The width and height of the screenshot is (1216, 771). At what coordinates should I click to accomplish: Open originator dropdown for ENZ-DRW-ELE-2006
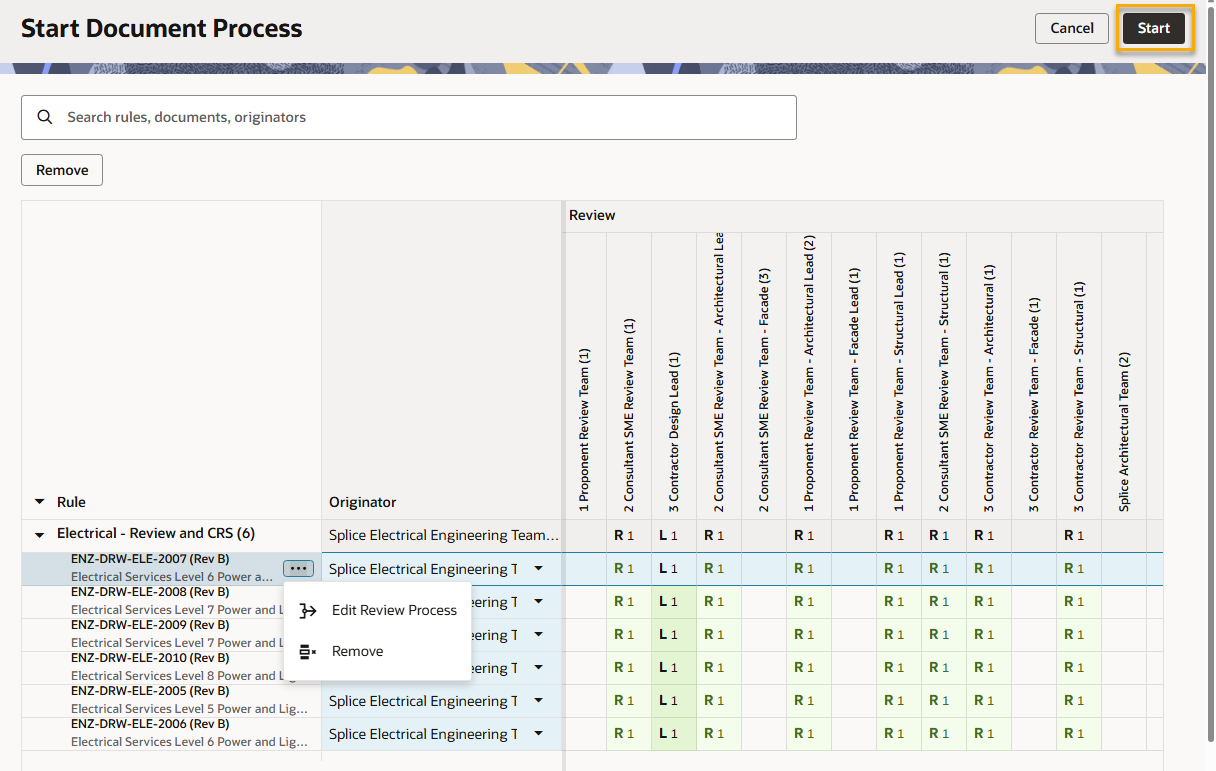[x=538, y=734]
